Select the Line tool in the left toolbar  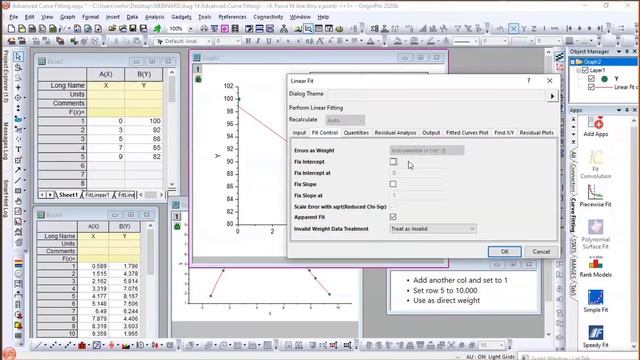coord(18,180)
